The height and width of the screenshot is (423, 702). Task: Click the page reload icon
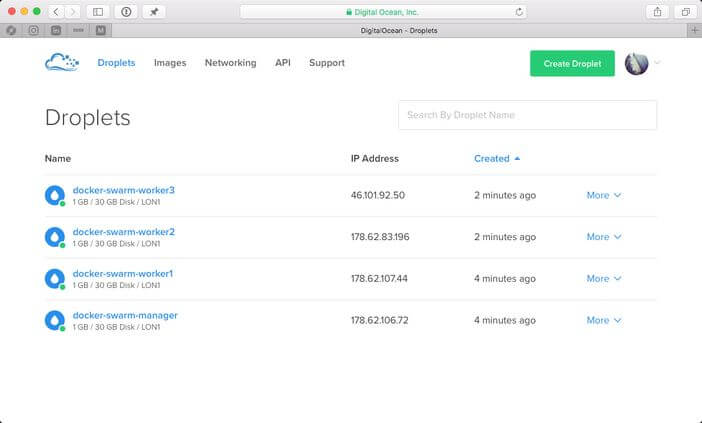click(519, 12)
